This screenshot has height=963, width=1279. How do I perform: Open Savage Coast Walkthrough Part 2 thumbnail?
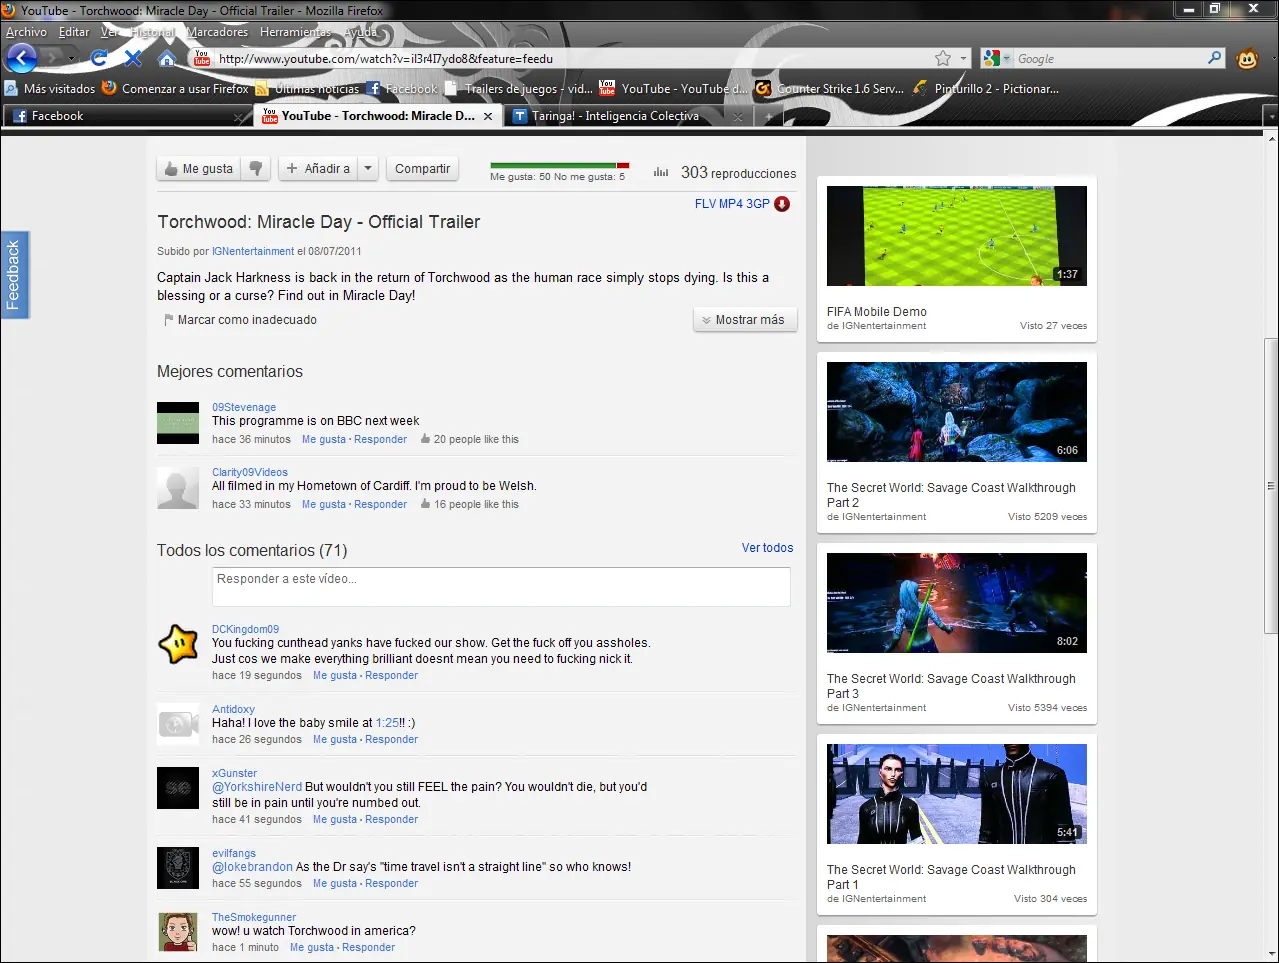click(x=957, y=412)
